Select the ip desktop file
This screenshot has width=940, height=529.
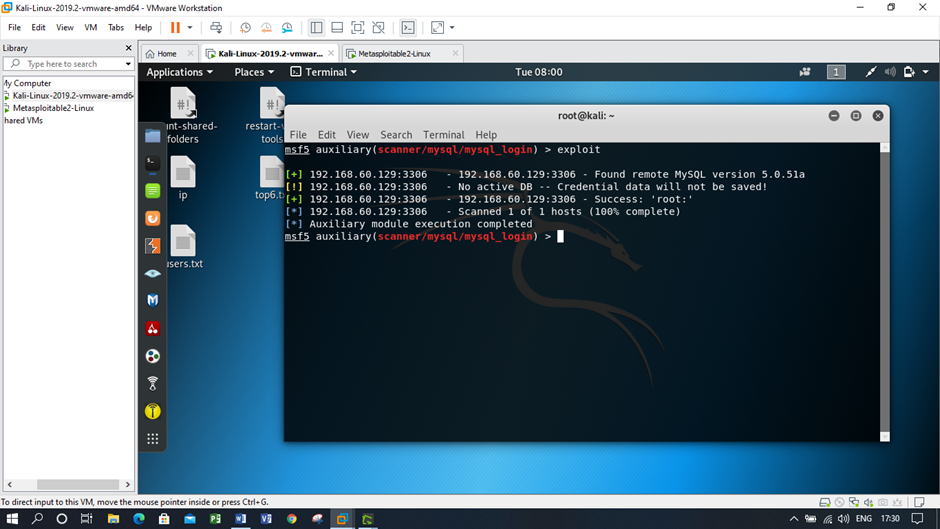coord(183,179)
